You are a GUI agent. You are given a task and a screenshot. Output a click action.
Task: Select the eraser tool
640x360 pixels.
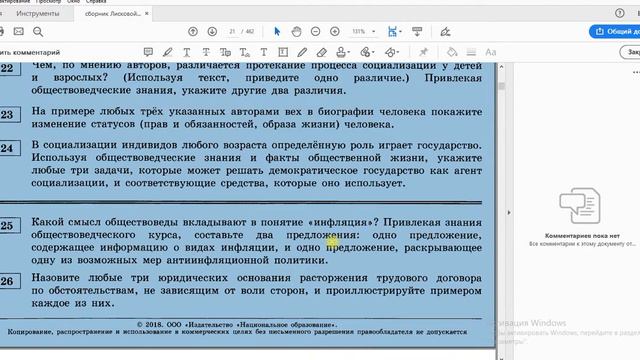click(322, 52)
